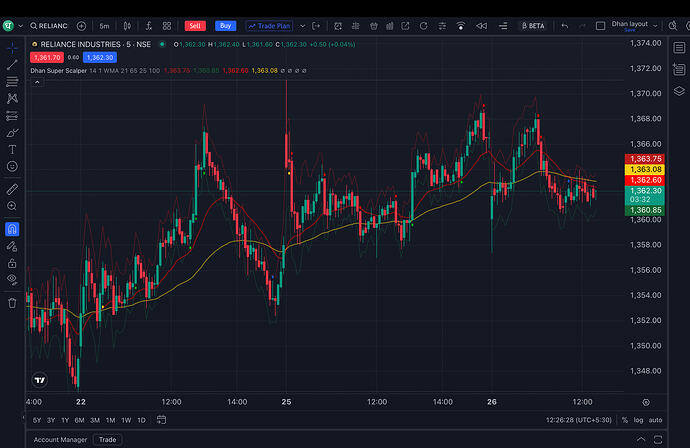Click the green 1,360.85 price label on scale
Image resolution: width=690 pixels, height=448 pixels.
coord(645,210)
